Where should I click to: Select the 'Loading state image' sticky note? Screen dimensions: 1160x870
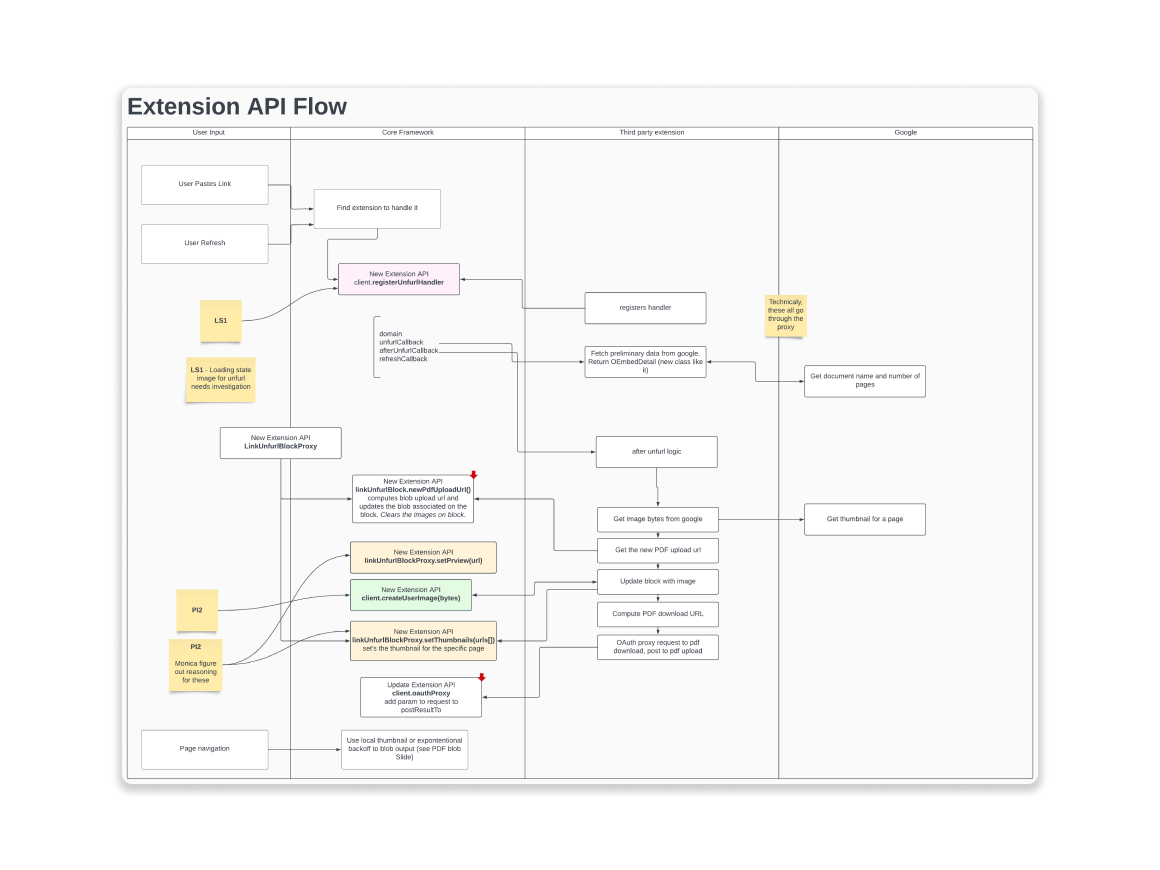click(220, 379)
